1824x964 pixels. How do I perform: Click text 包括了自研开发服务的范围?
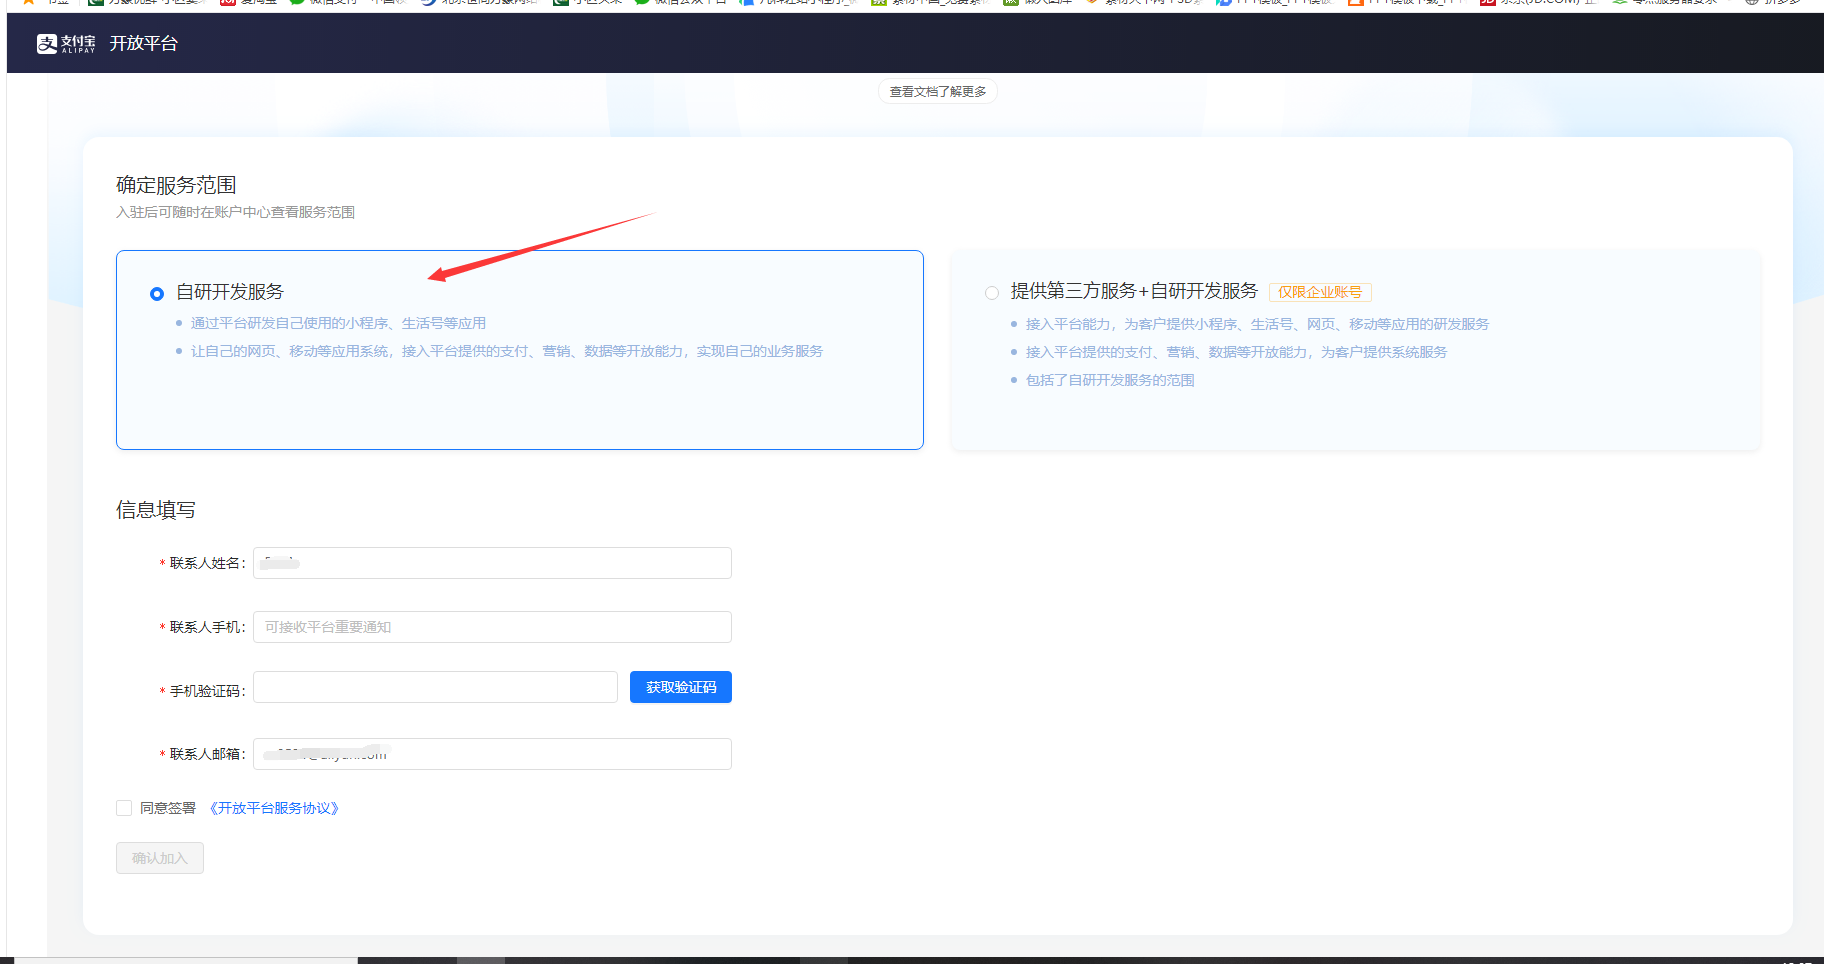coord(1110,380)
